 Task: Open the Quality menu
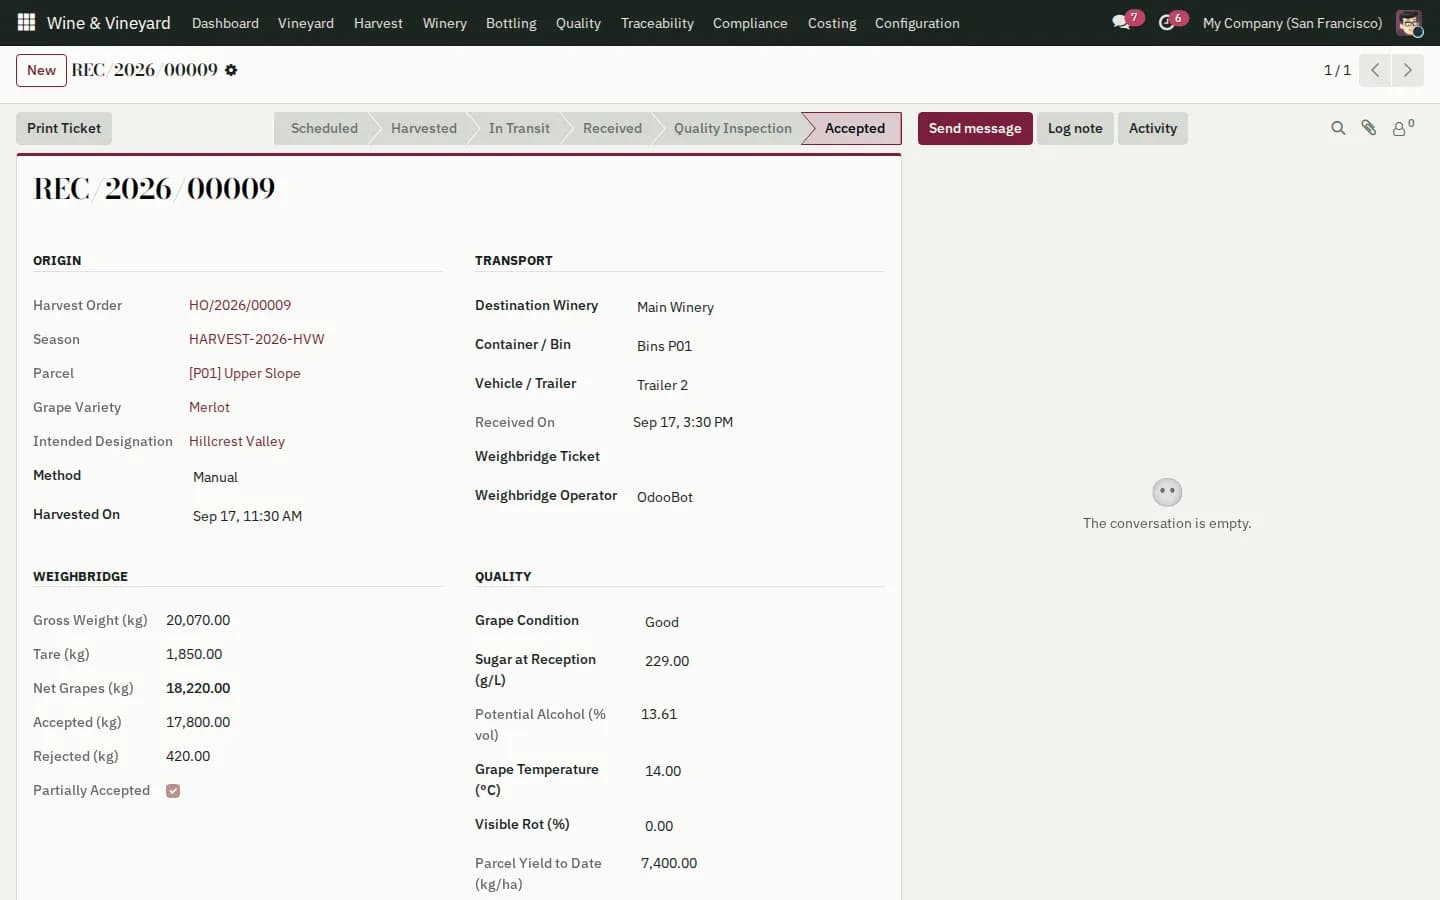pyautogui.click(x=578, y=23)
